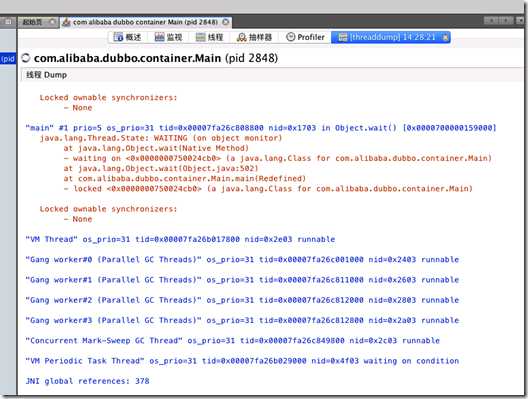Click java.lang.Thread.State: WAITING (on object monitor) line
Image resolution: width=528 pixels, height=399 pixels.
point(161,138)
